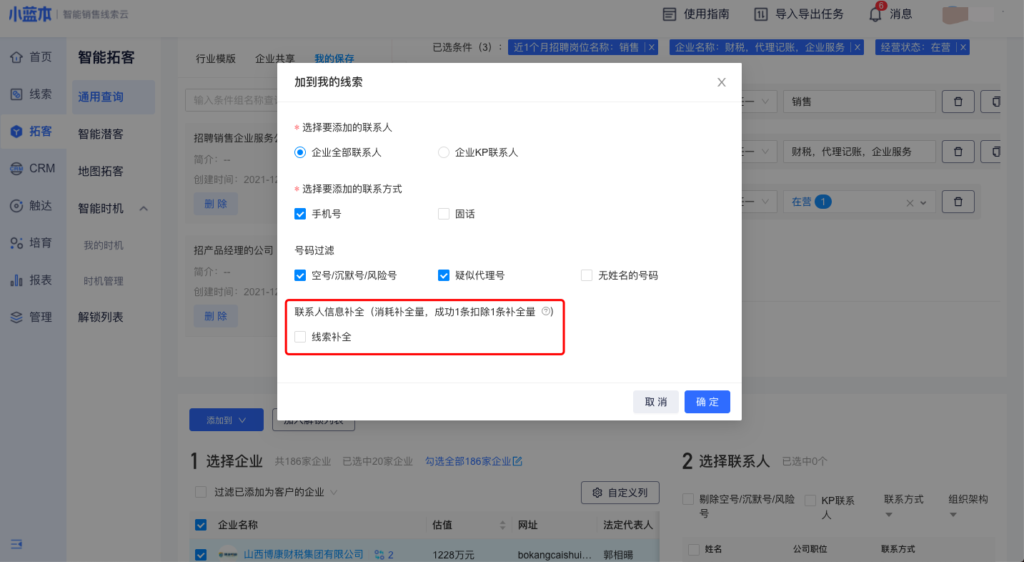Uncheck 疑似代理号 filter
This screenshot has height=562, width=1024.
444,275
